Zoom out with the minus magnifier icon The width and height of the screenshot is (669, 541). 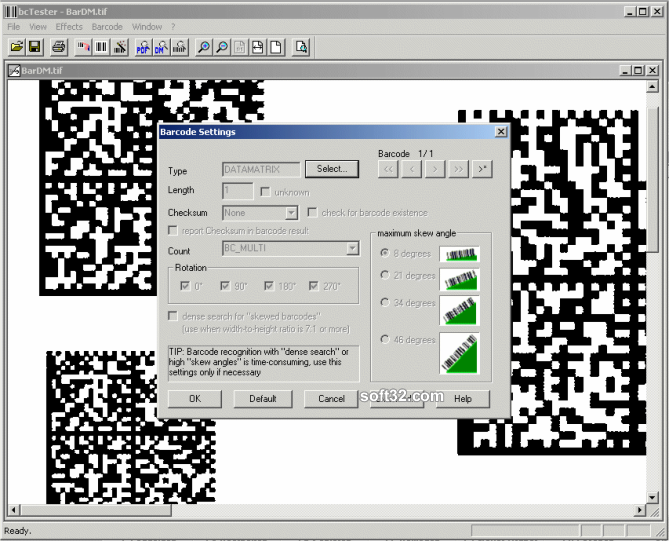coord(222,47)
